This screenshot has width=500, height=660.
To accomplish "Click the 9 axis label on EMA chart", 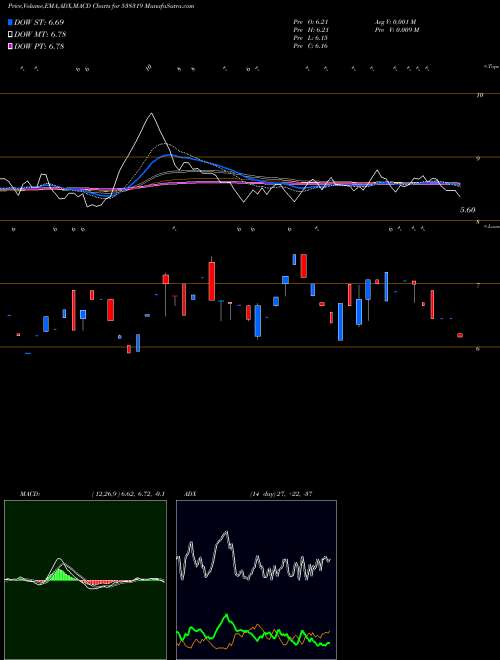I will [478, 159].
